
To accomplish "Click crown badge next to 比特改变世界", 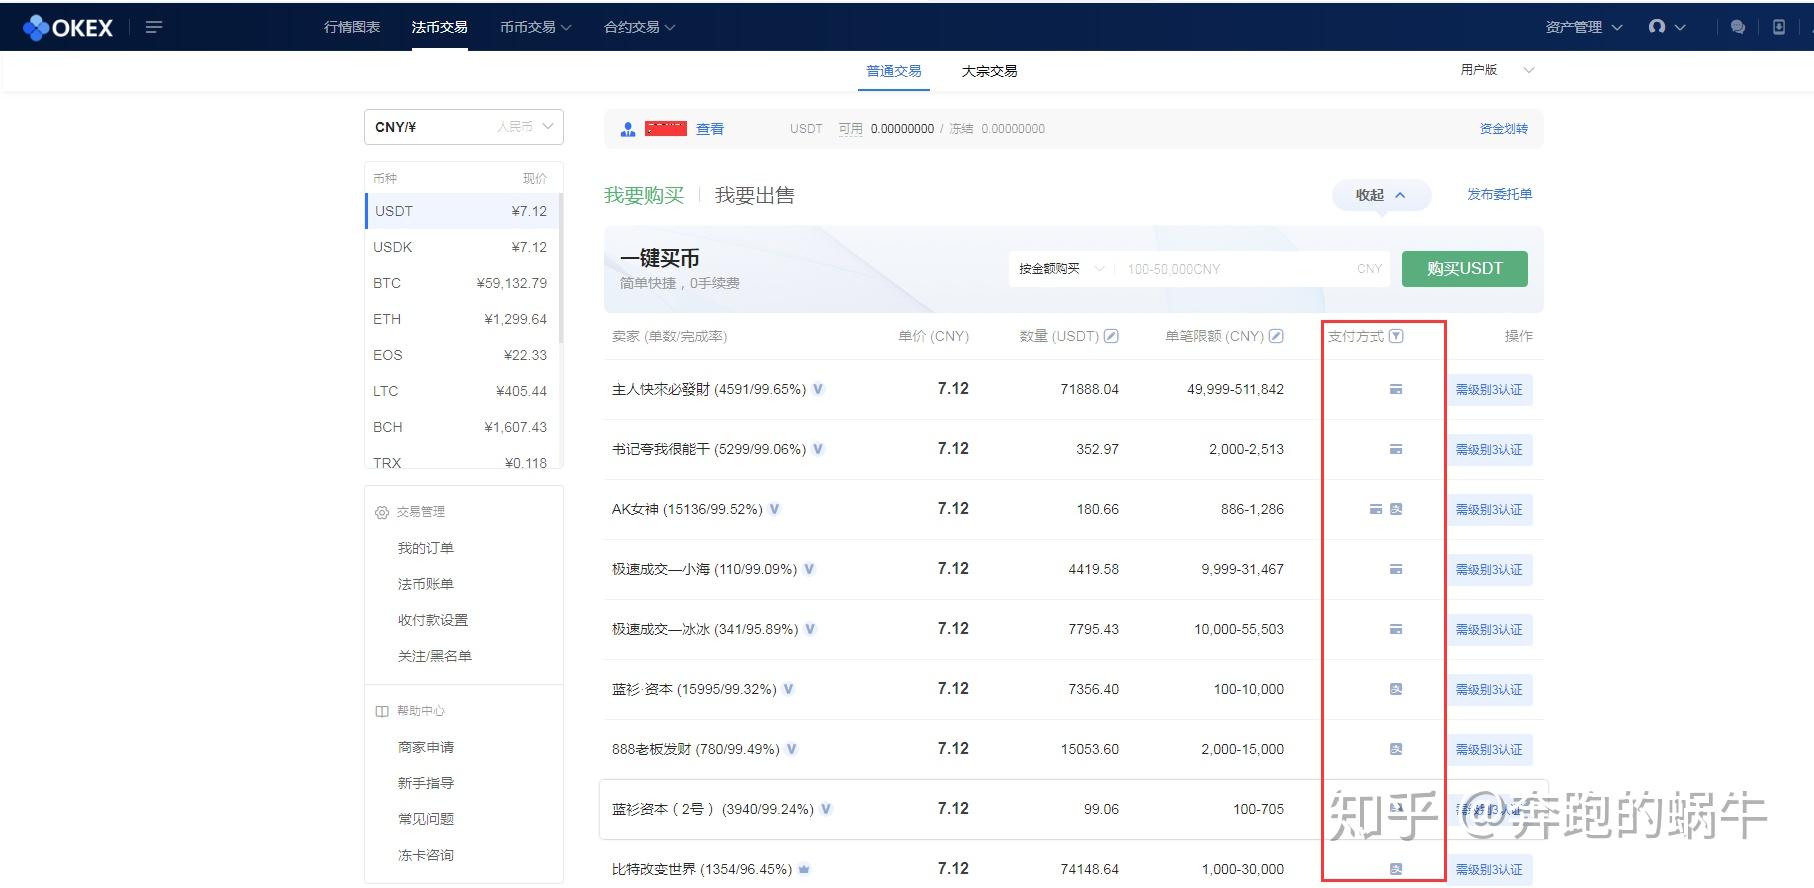I will 804,869.
